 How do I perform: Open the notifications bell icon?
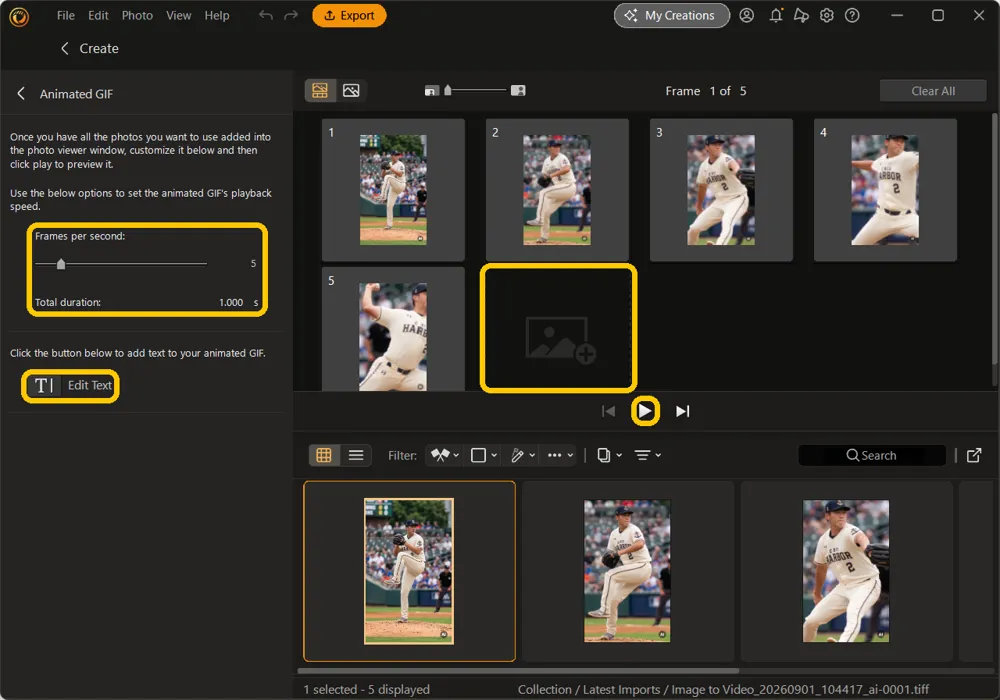coord(776,15)
